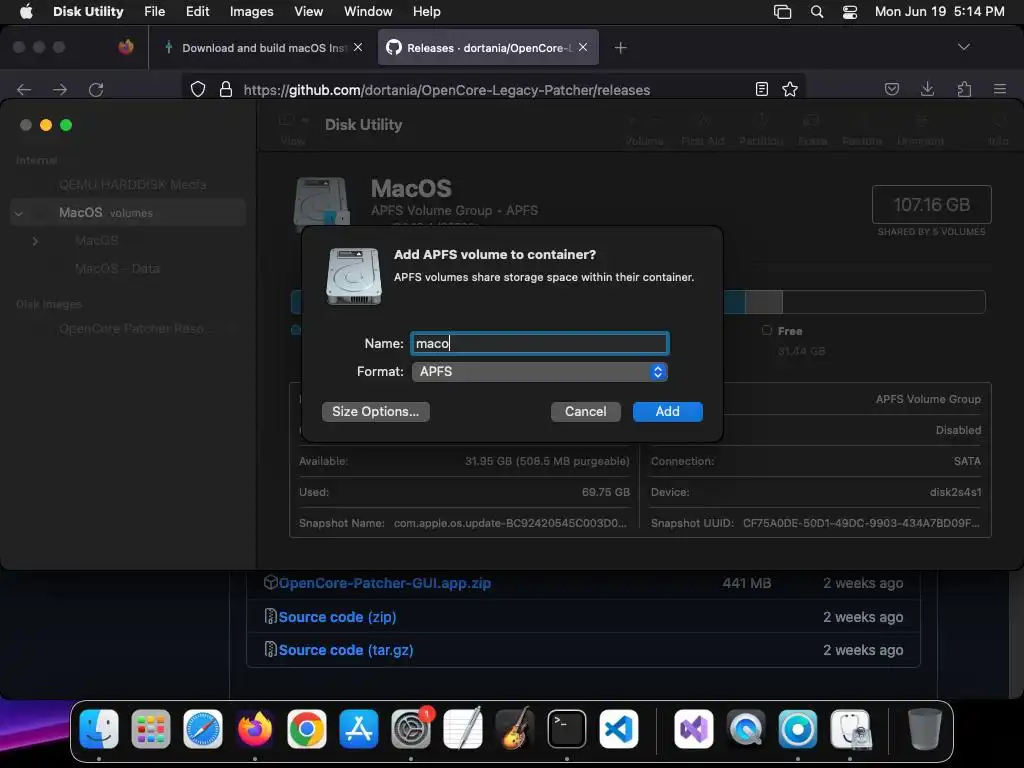1024x768 pixels.
Task: Open the File menu
Action: point(154,12)
